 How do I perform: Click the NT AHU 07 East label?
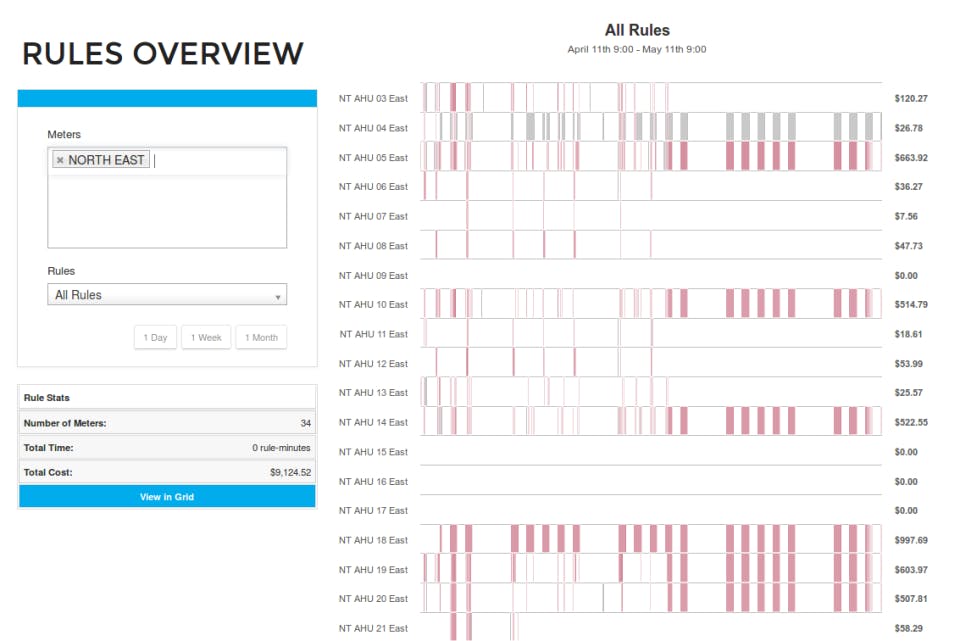[373, 217]
